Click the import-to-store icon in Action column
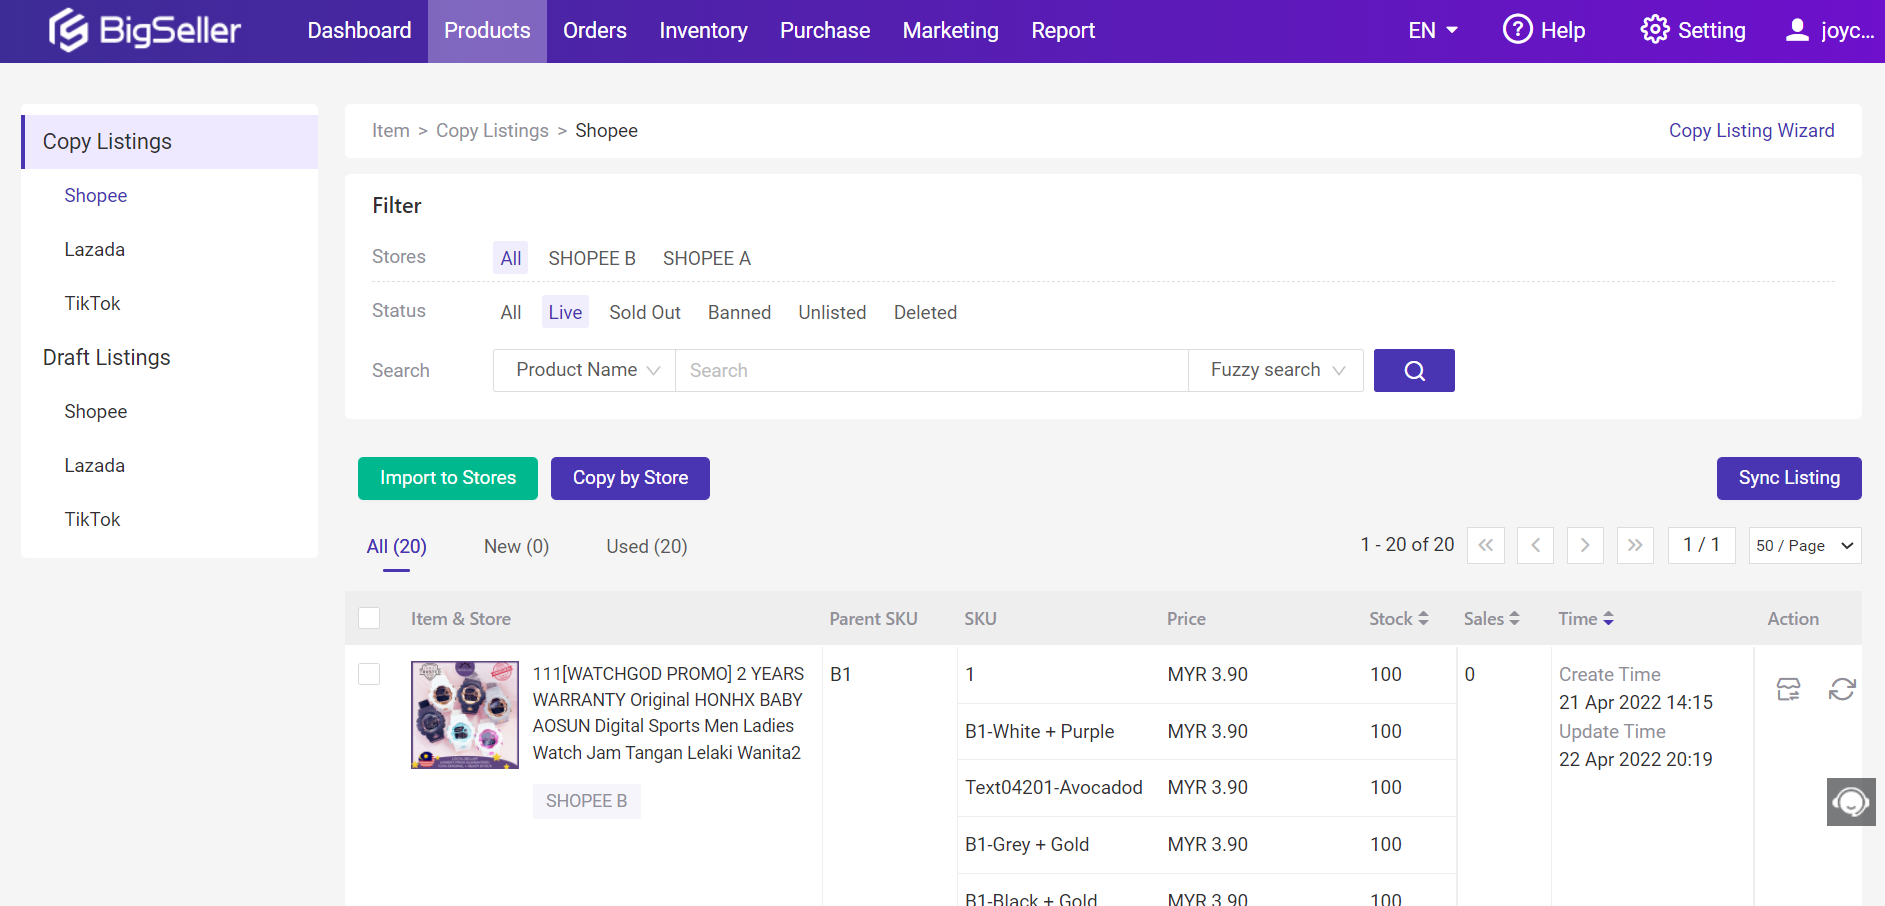The image size is (1885, 906). pos(1788,689)
